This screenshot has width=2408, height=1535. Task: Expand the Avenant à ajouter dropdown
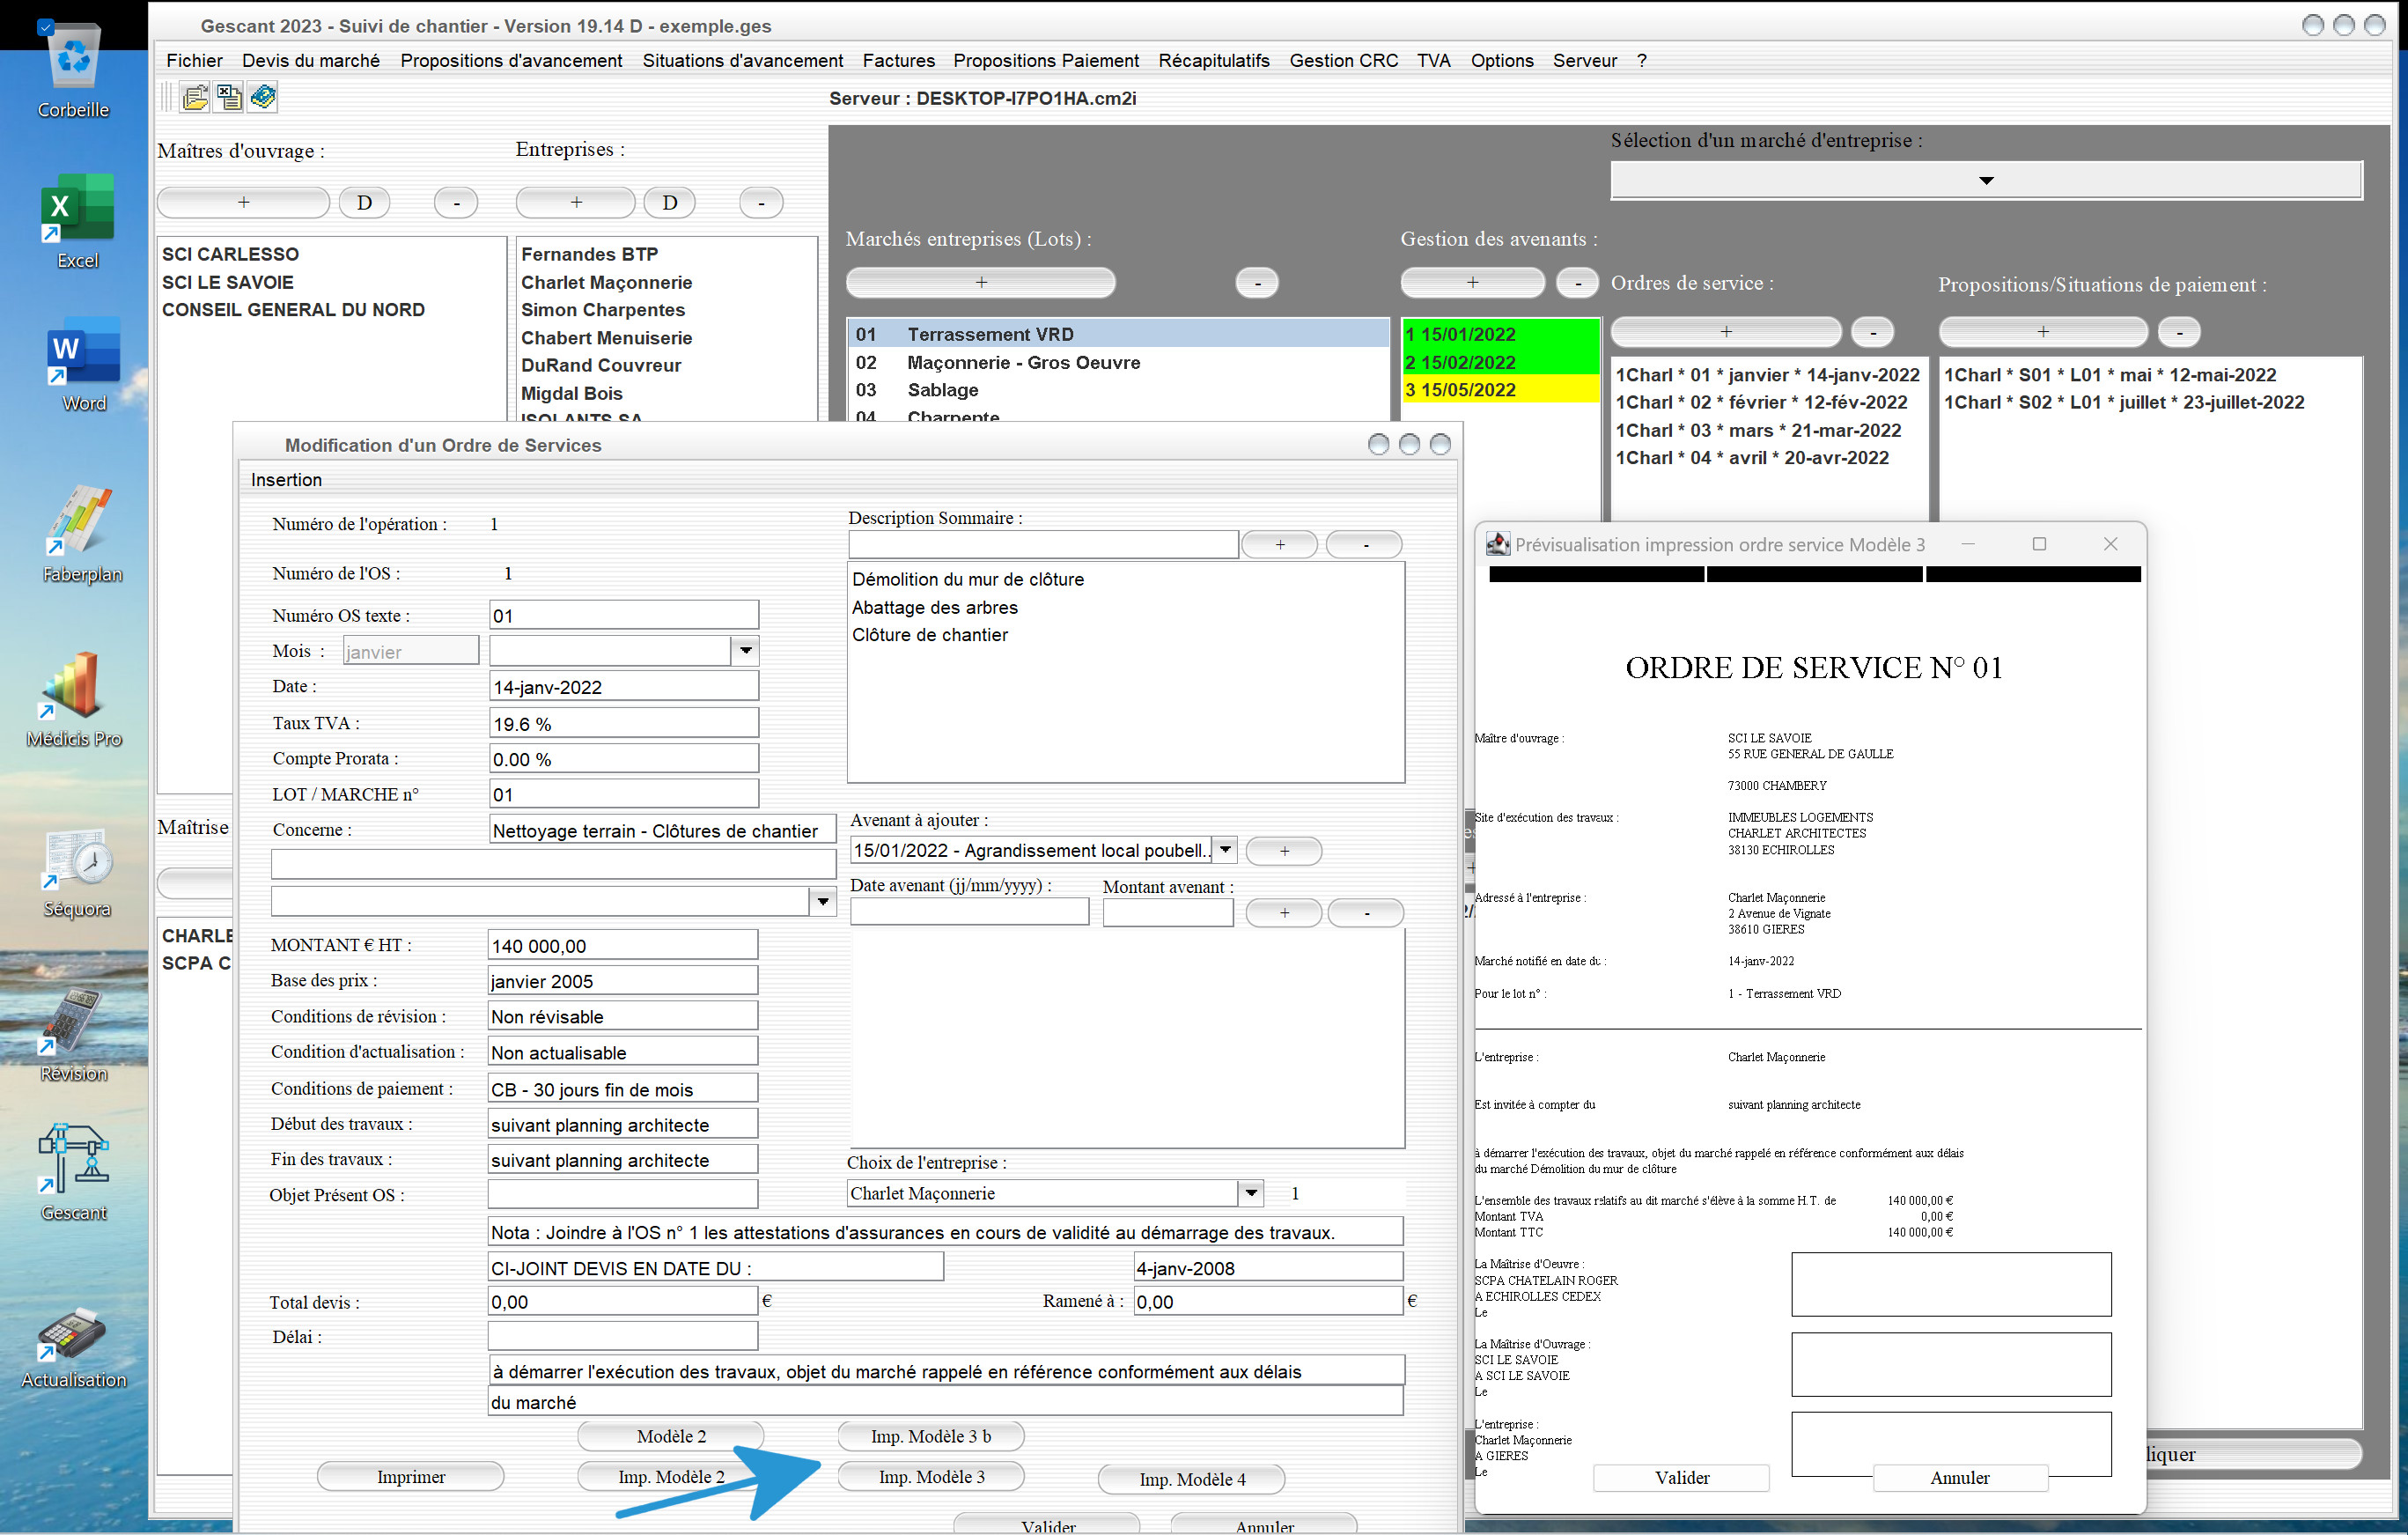click(x=1225, y=850)
